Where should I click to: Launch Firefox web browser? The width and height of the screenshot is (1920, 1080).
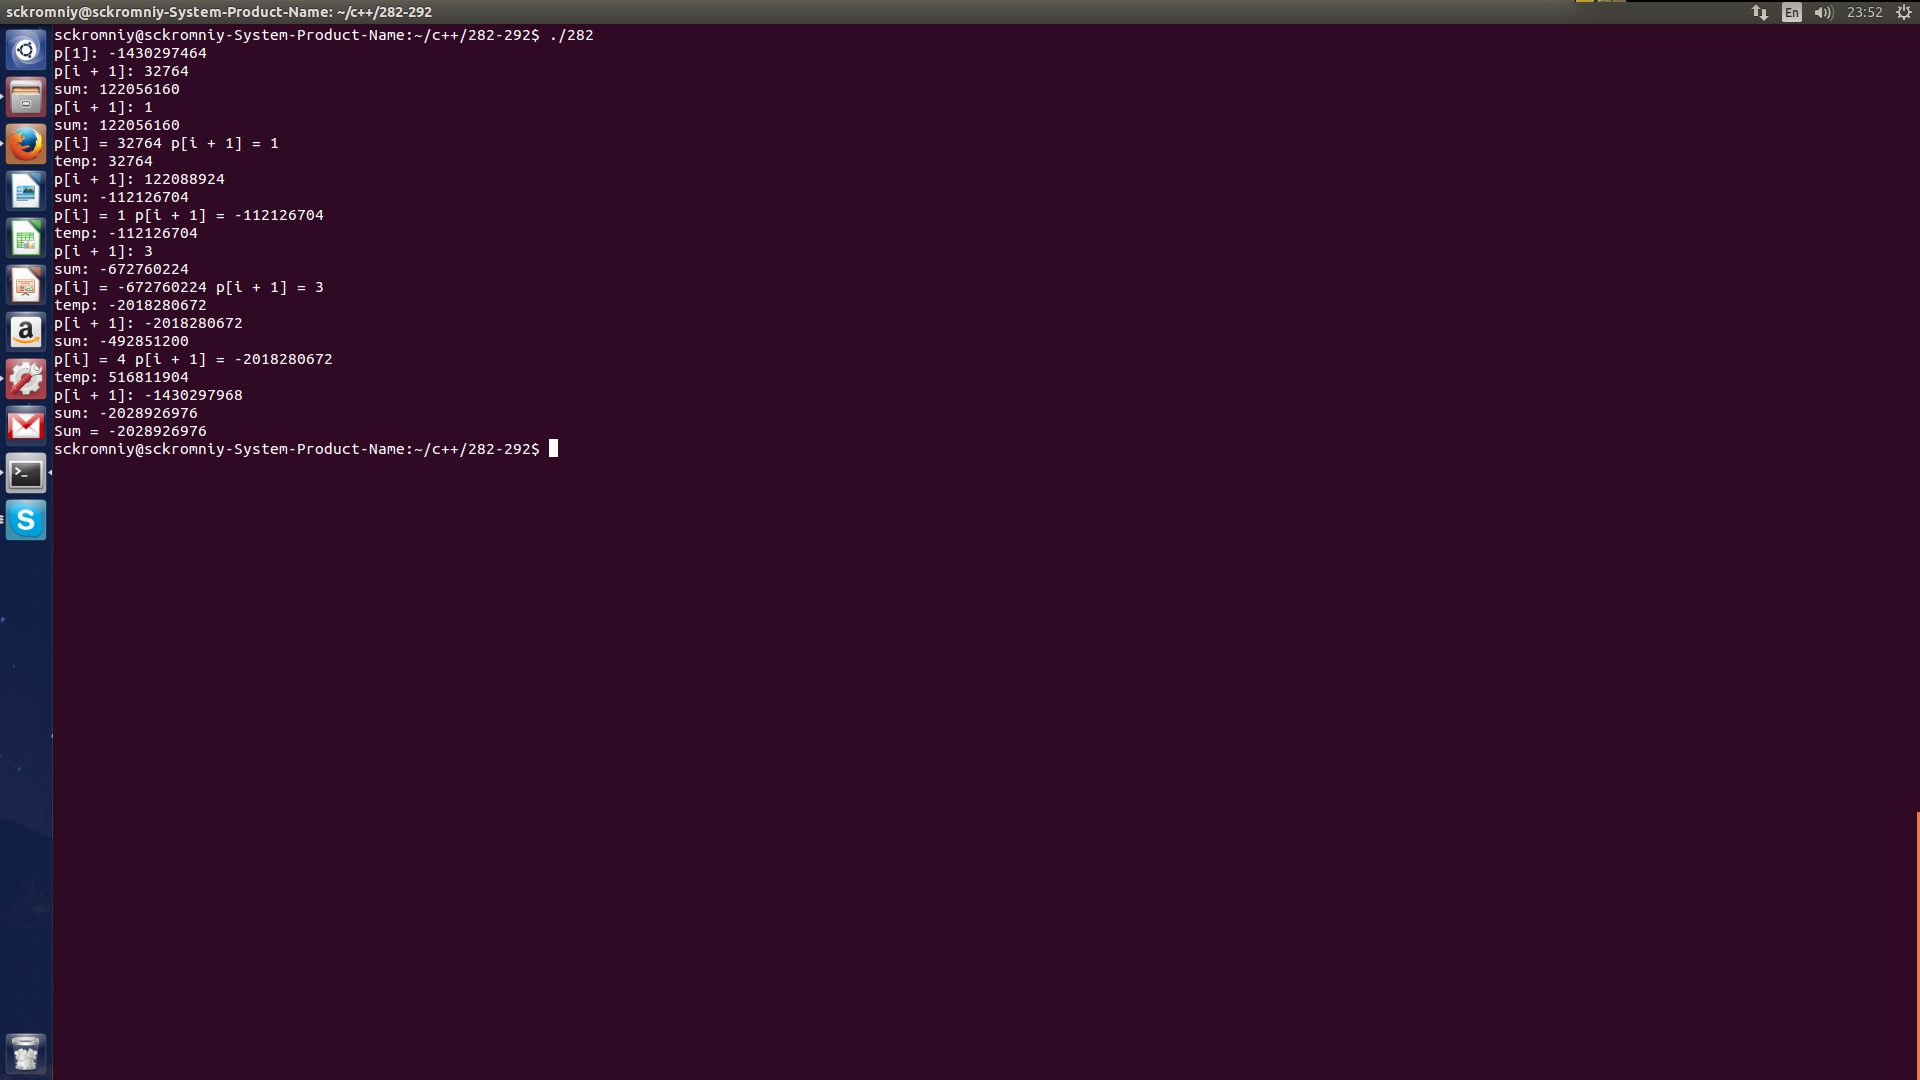point(26,143)
